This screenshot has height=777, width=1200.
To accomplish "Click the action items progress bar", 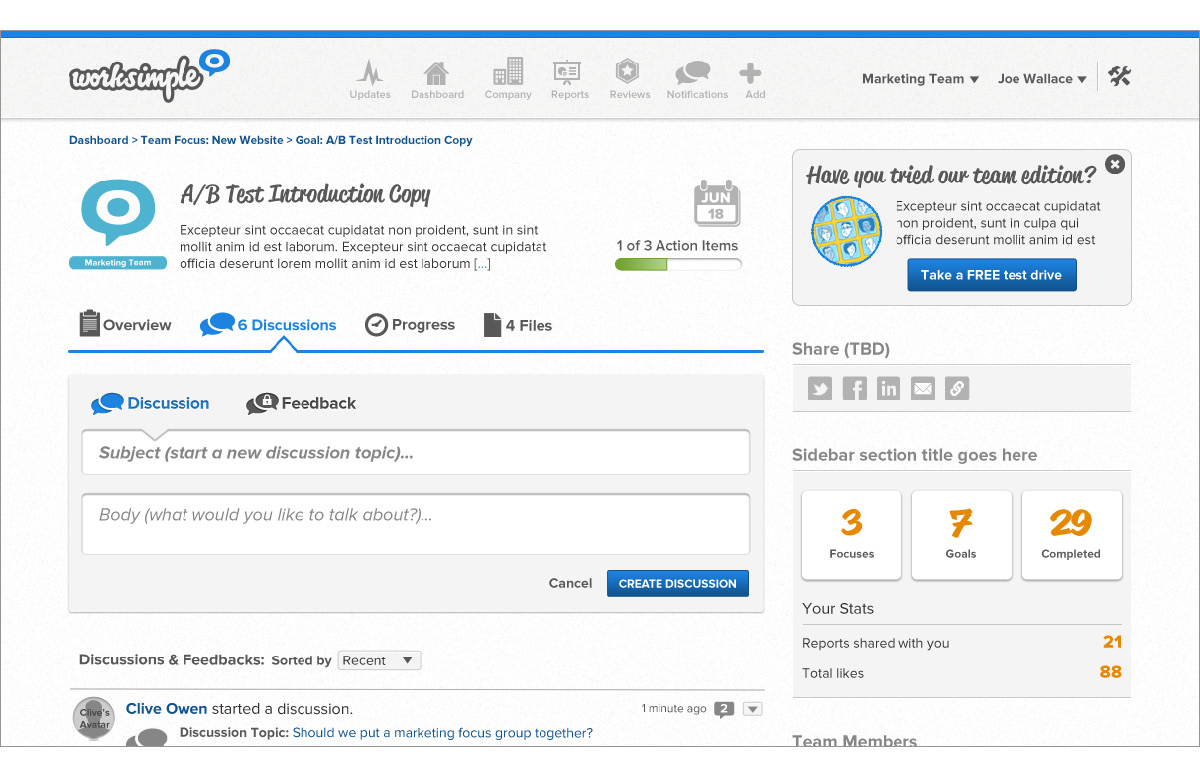I will (x=678, y=265).
